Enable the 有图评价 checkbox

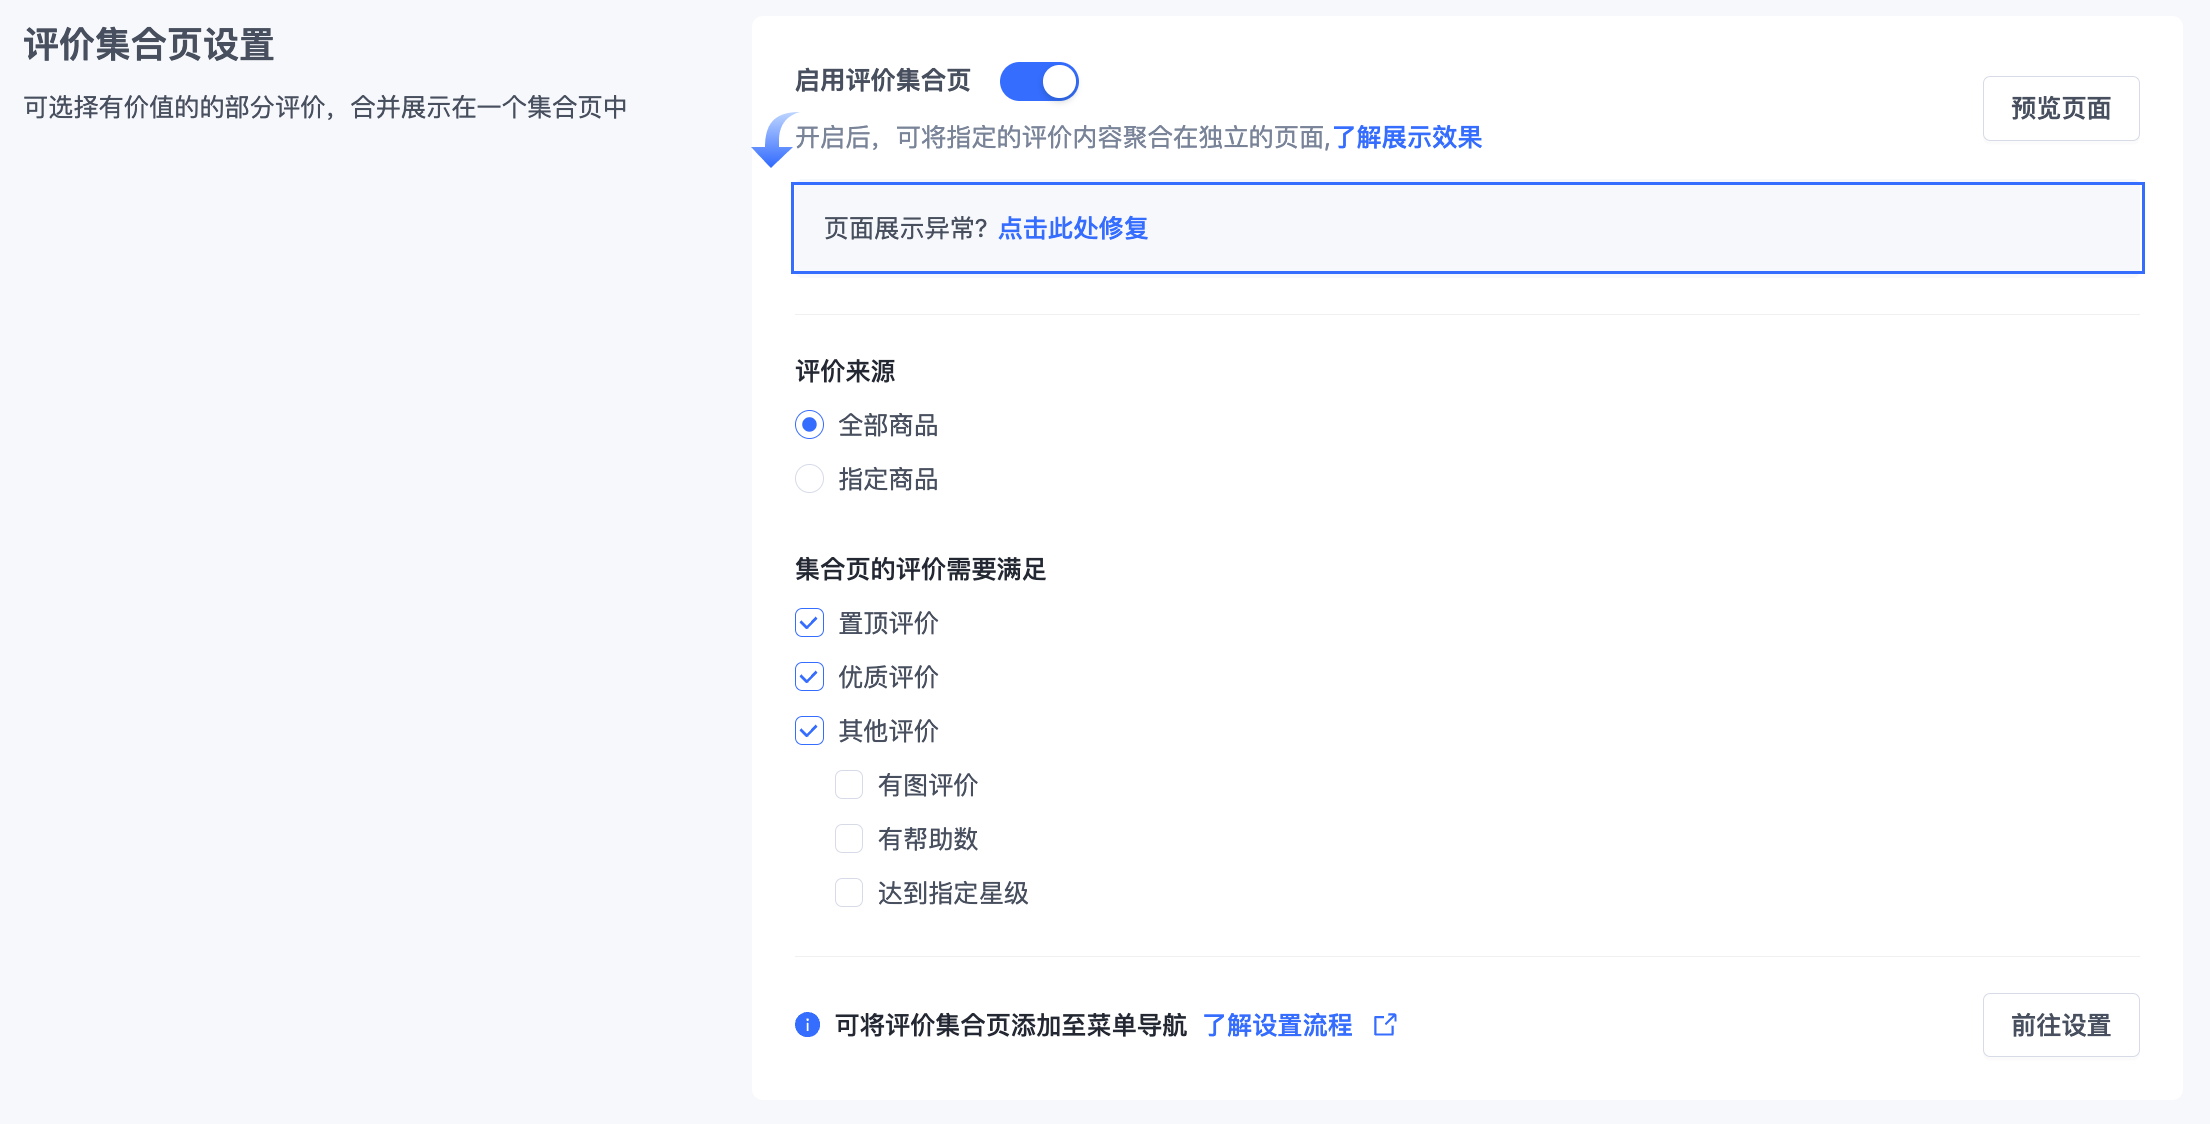[x=849, y=784]
